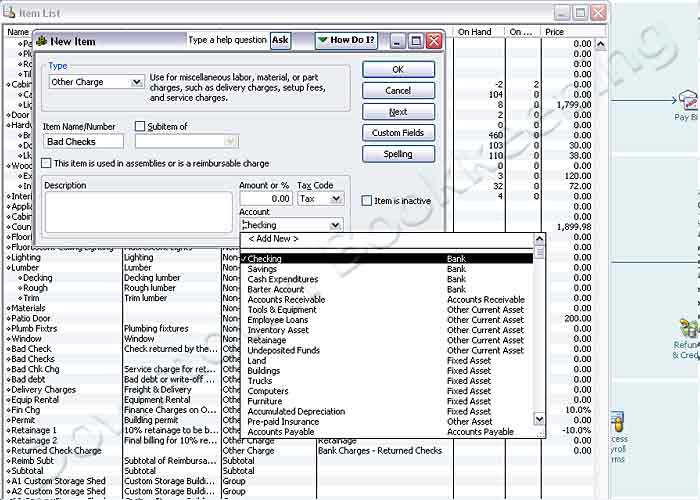Select Buildings account

click(x=387, y=371)
